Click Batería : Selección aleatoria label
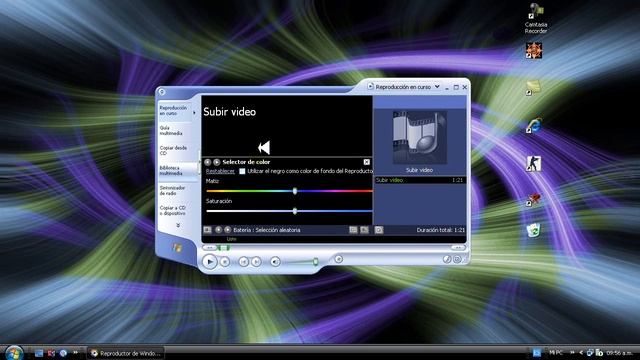Viewport: 640px width, 360px height. [267, 230]
